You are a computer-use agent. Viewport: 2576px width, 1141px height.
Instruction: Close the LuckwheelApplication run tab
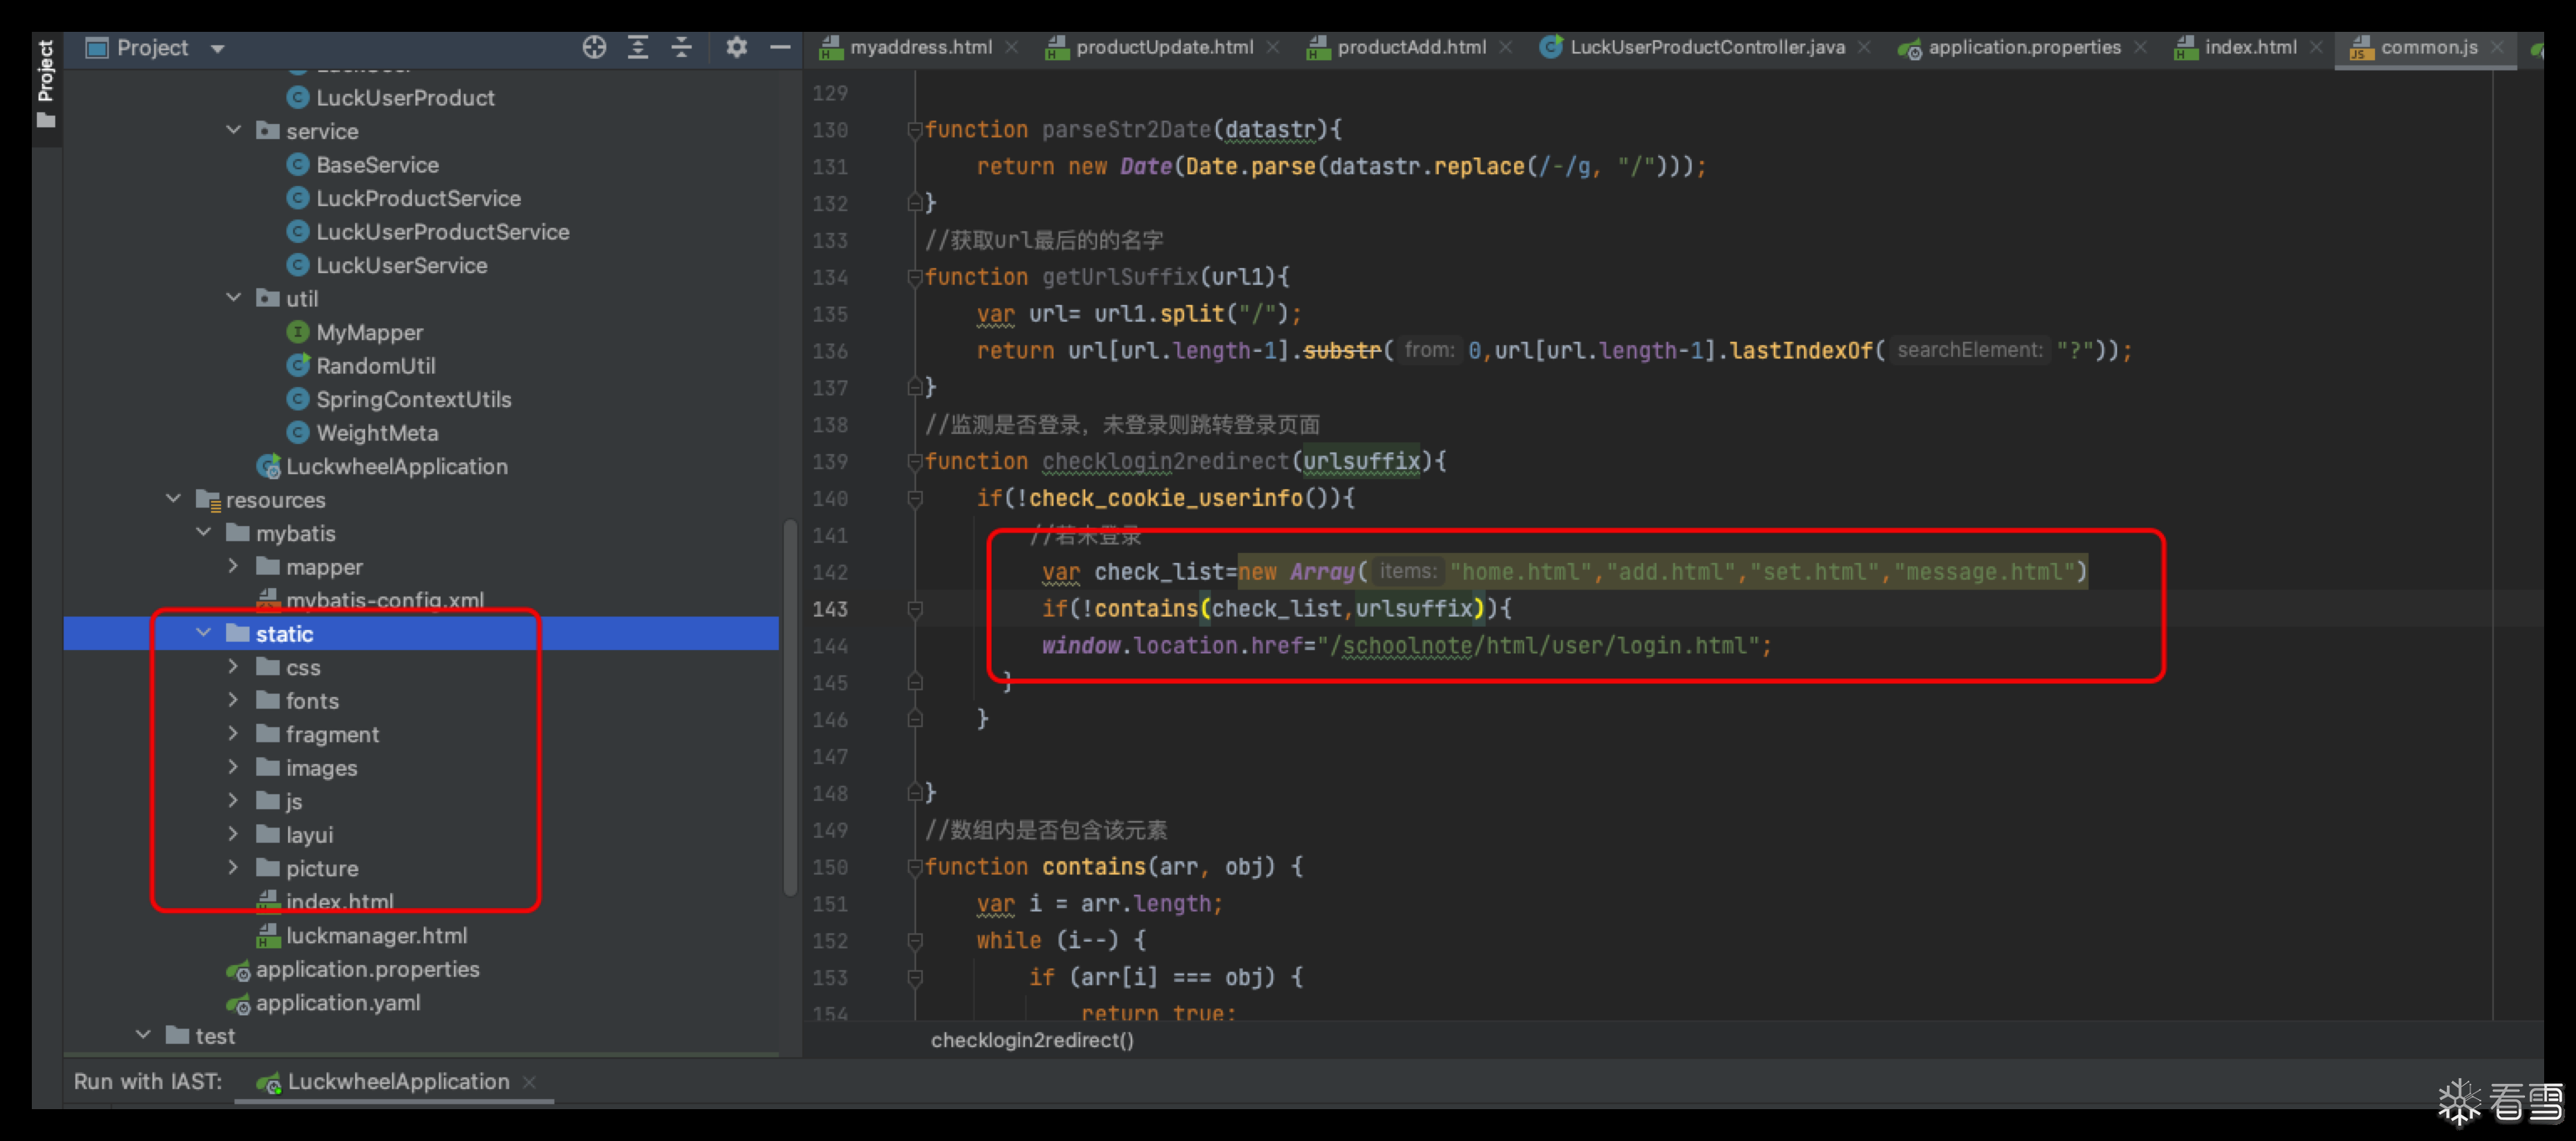tap(530, 1081)
